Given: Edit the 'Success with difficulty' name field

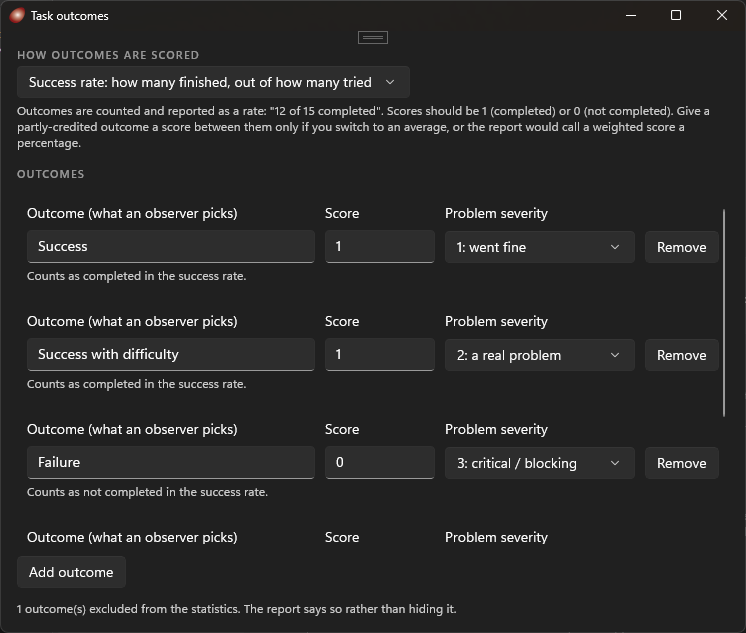Looking at the screenshot, I should coord(171,355).
